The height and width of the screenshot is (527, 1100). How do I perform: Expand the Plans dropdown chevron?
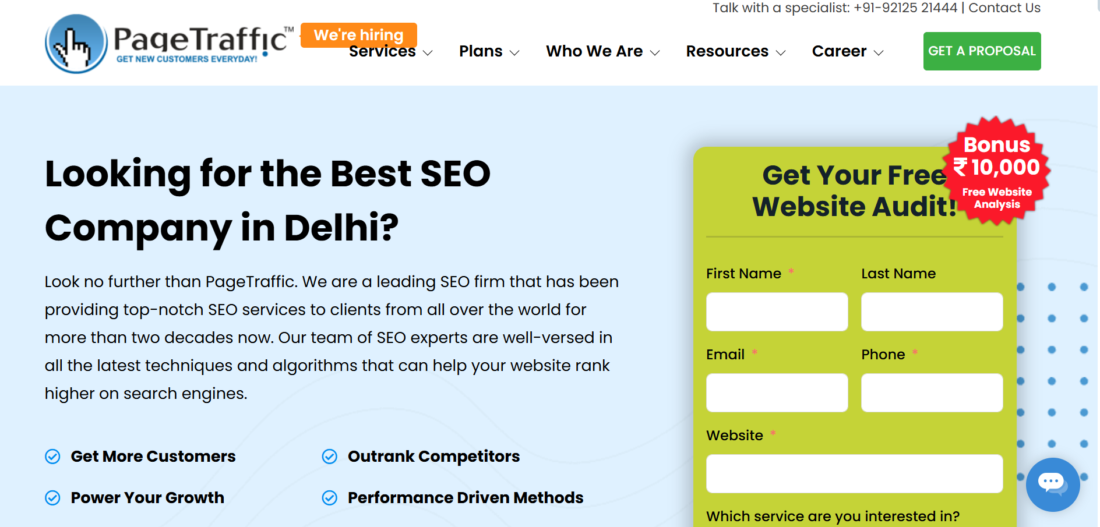tap(514, 53)
